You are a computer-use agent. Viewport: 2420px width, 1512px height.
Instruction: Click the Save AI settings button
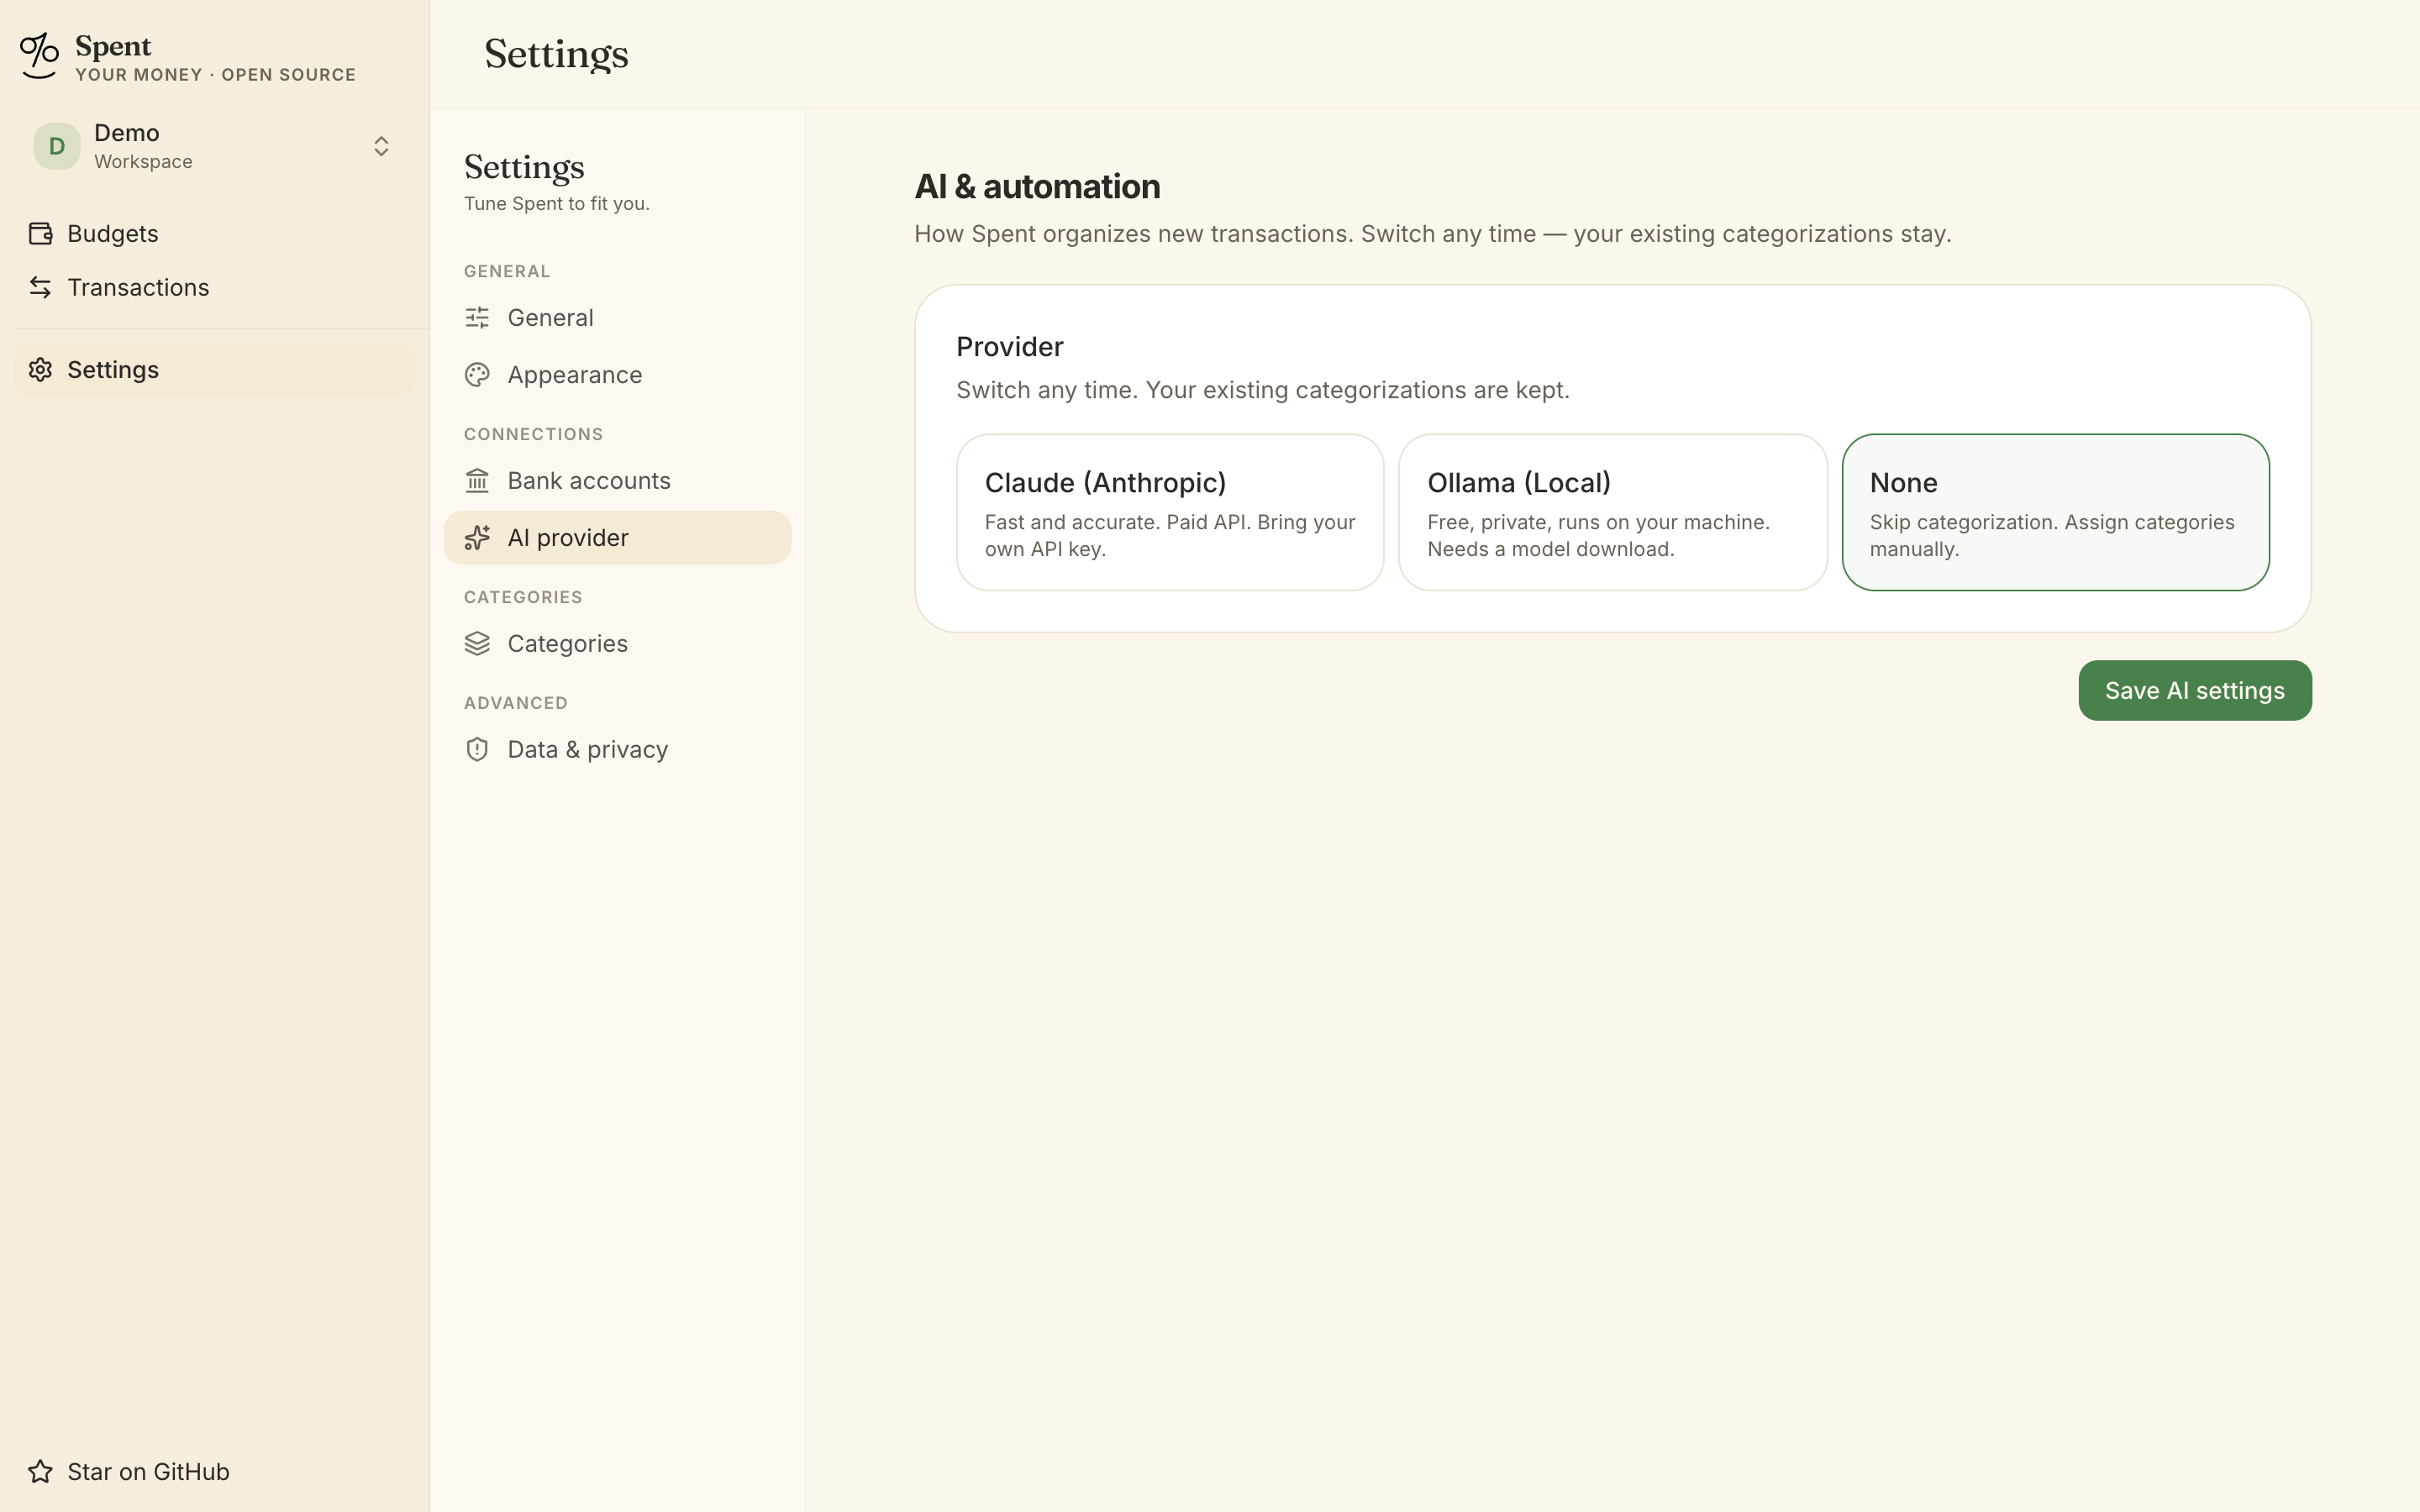tap(2195, 690)
